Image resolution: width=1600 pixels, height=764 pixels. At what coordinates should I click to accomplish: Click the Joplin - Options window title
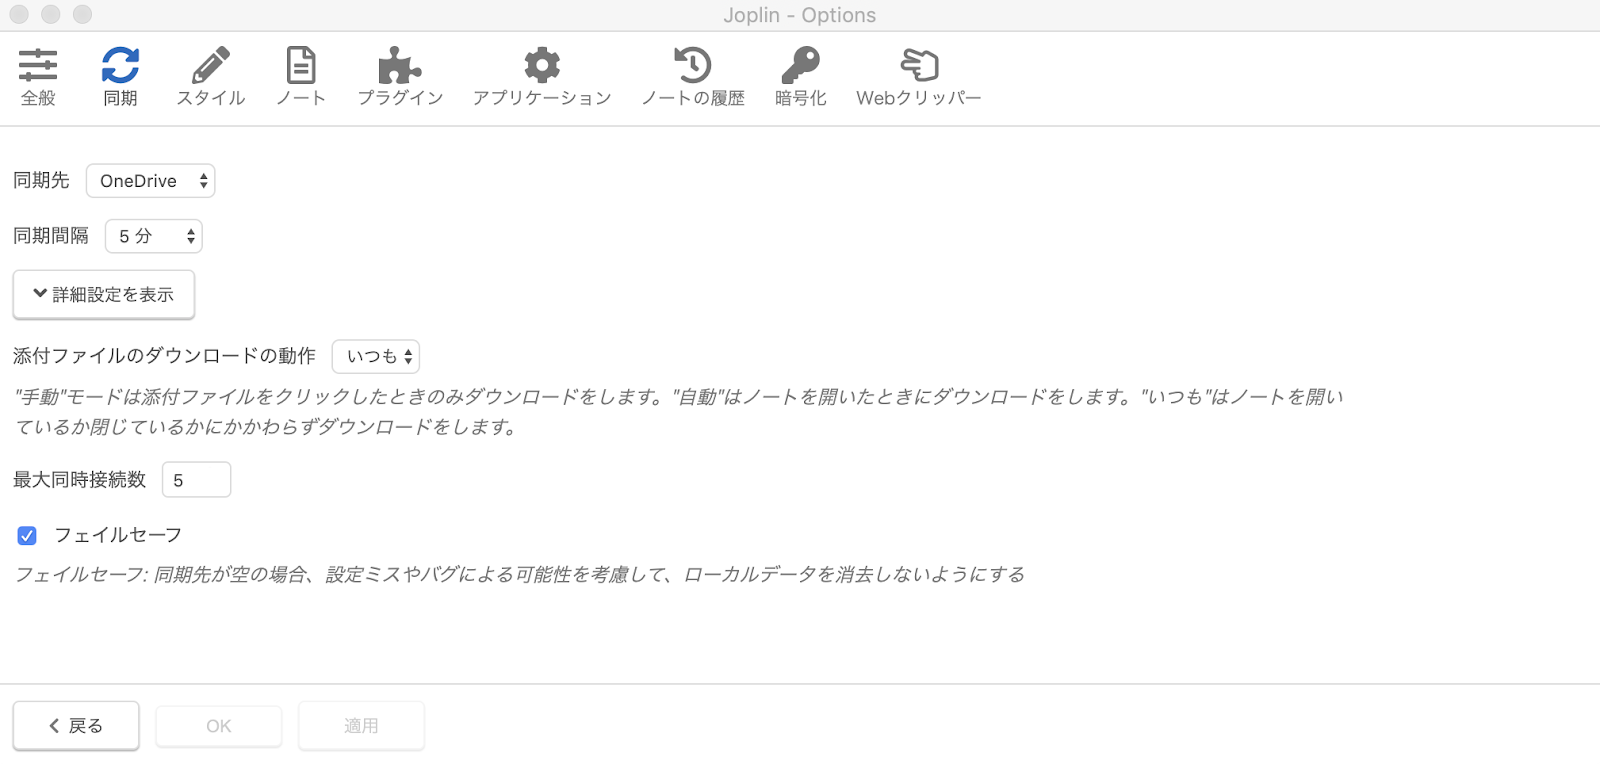[x=800, y=15]
